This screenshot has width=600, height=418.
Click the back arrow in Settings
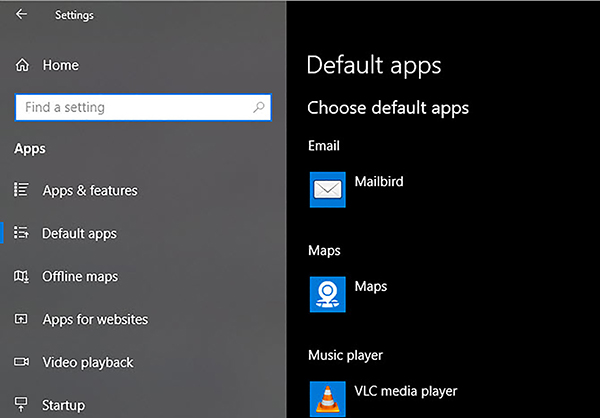(21, 15)
